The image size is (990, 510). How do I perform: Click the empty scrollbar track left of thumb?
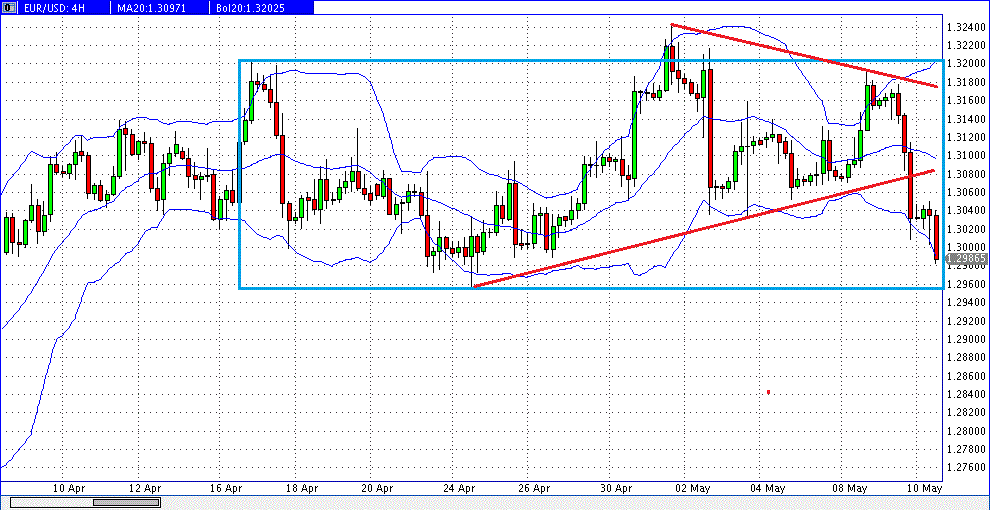click(x=52, y=502)
